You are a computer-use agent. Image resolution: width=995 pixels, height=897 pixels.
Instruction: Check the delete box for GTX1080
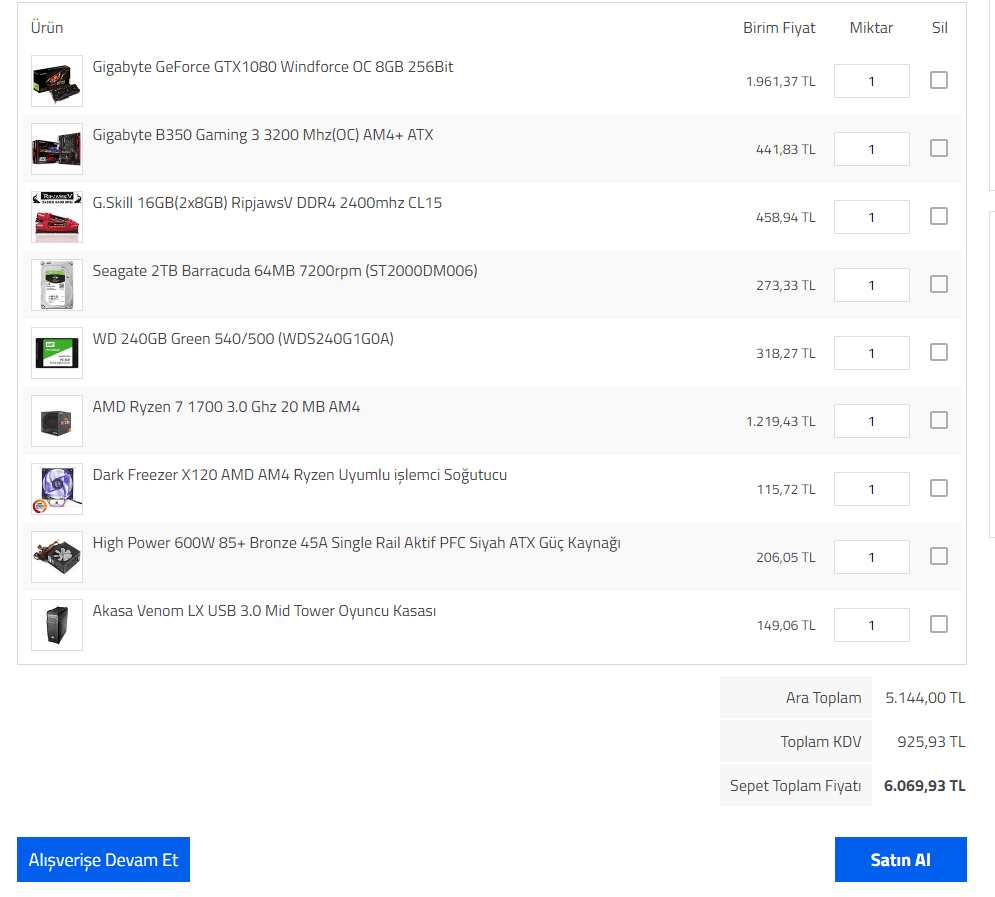coord(938,80)
